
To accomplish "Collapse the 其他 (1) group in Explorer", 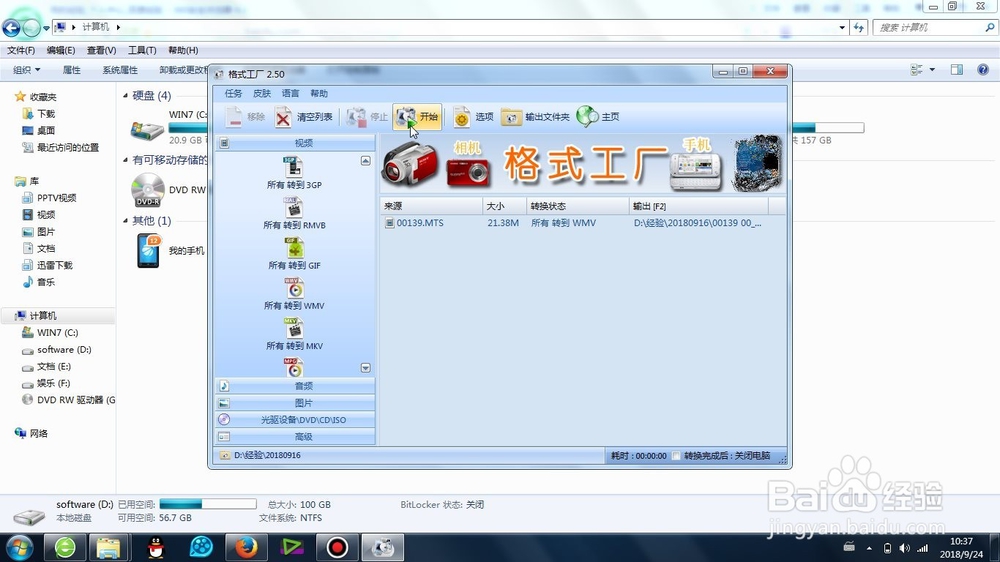I will [126, 221].
